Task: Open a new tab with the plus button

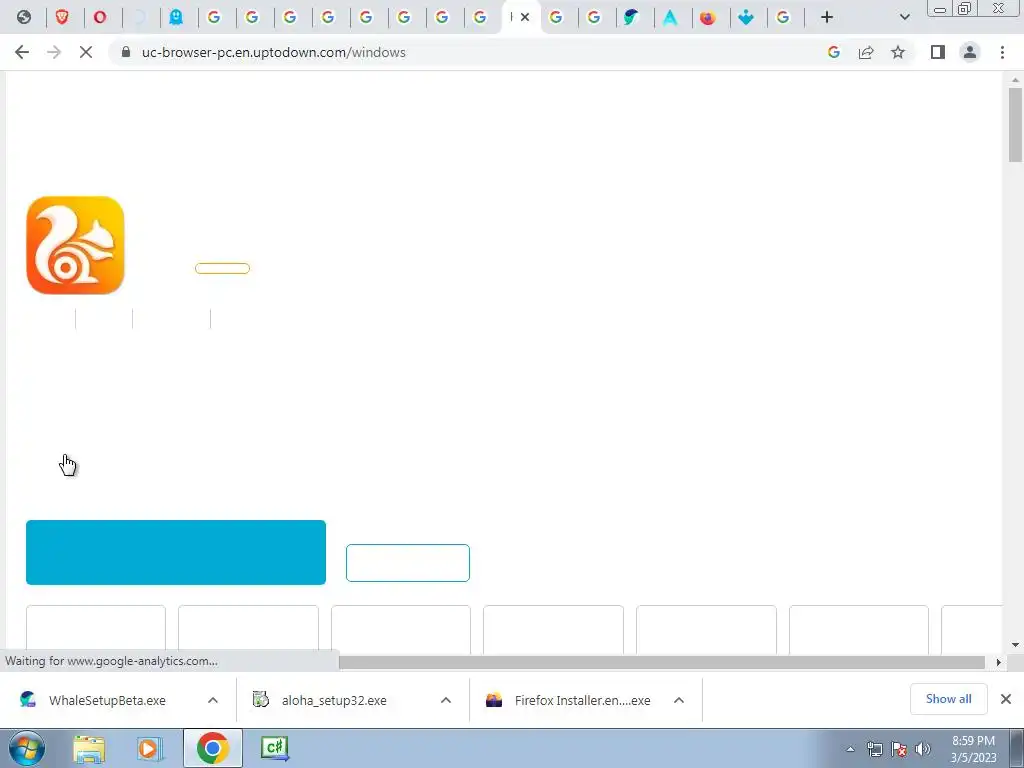Action: click(x=827, y=18)
